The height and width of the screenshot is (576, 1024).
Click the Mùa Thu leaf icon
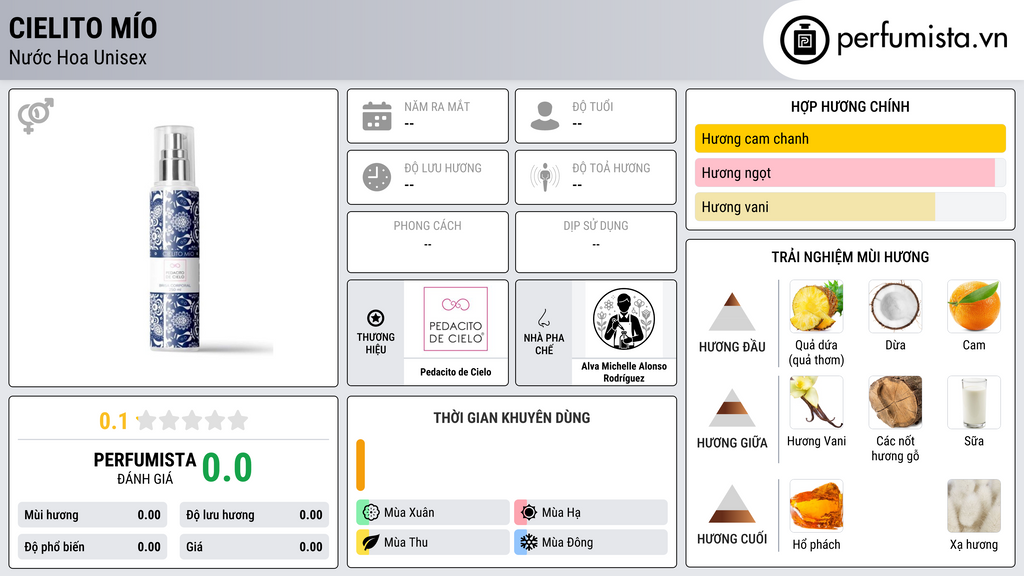(371, 542)
